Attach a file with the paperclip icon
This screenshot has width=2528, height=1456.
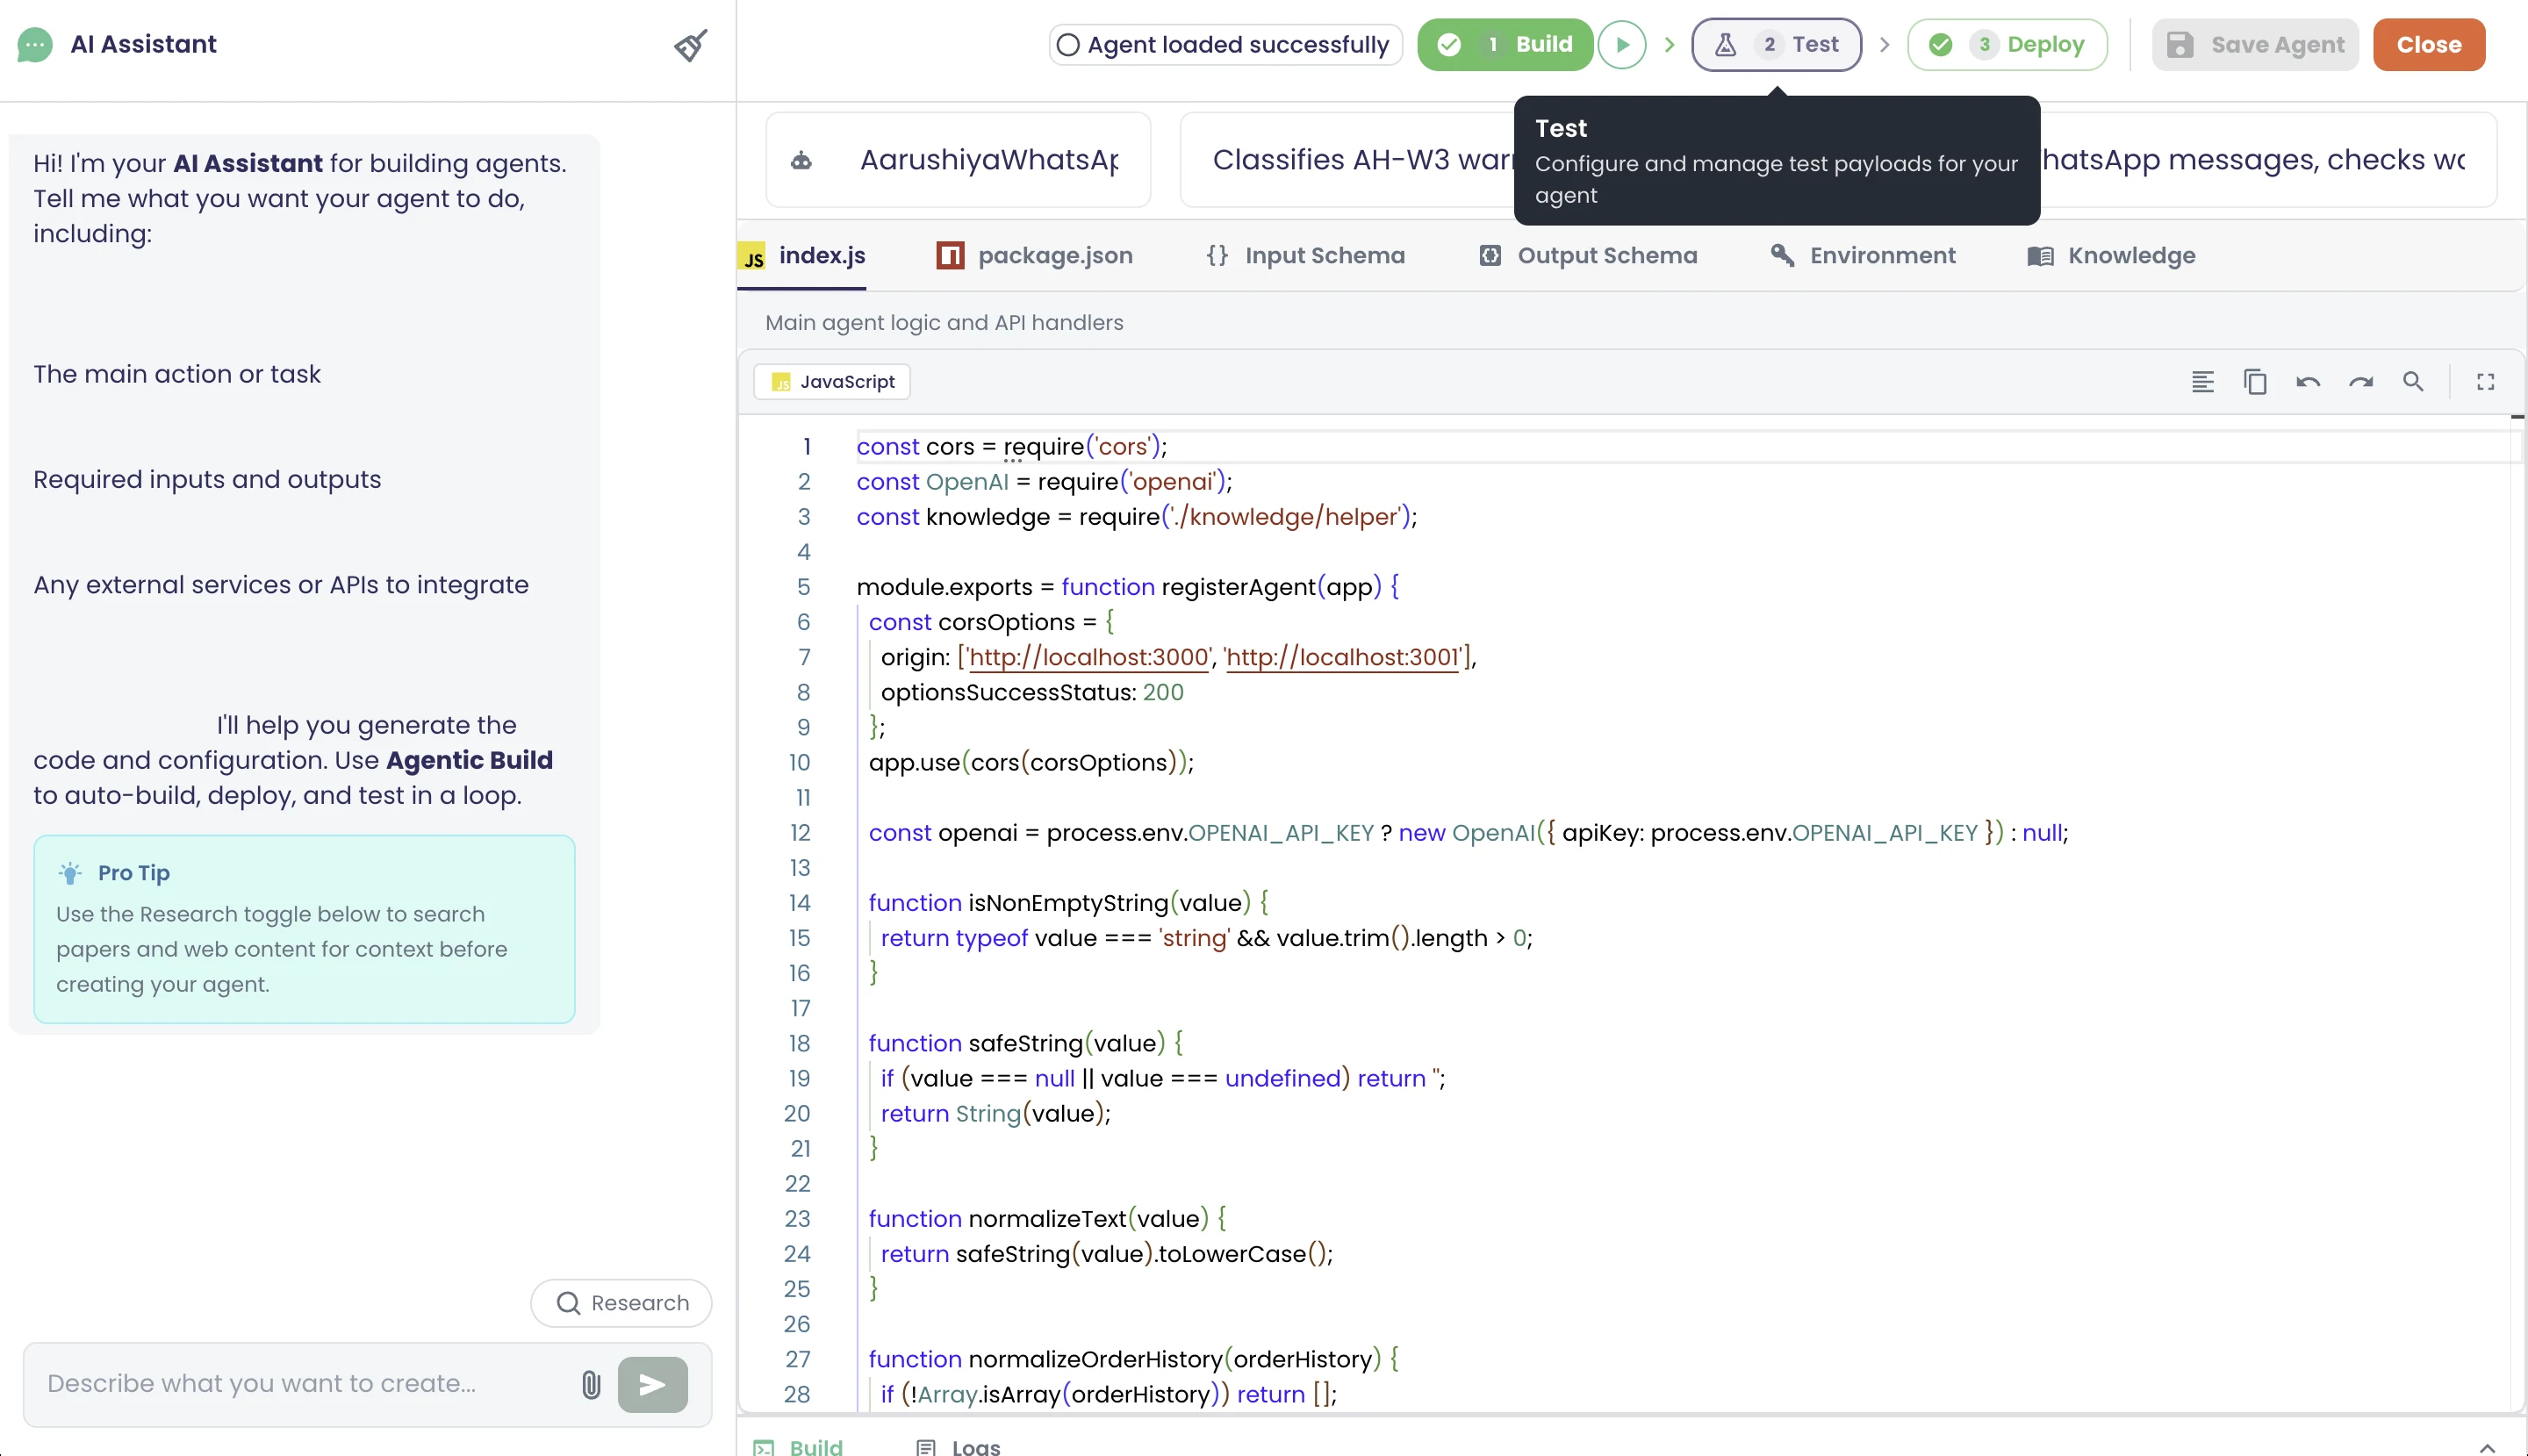(591, 1385)
